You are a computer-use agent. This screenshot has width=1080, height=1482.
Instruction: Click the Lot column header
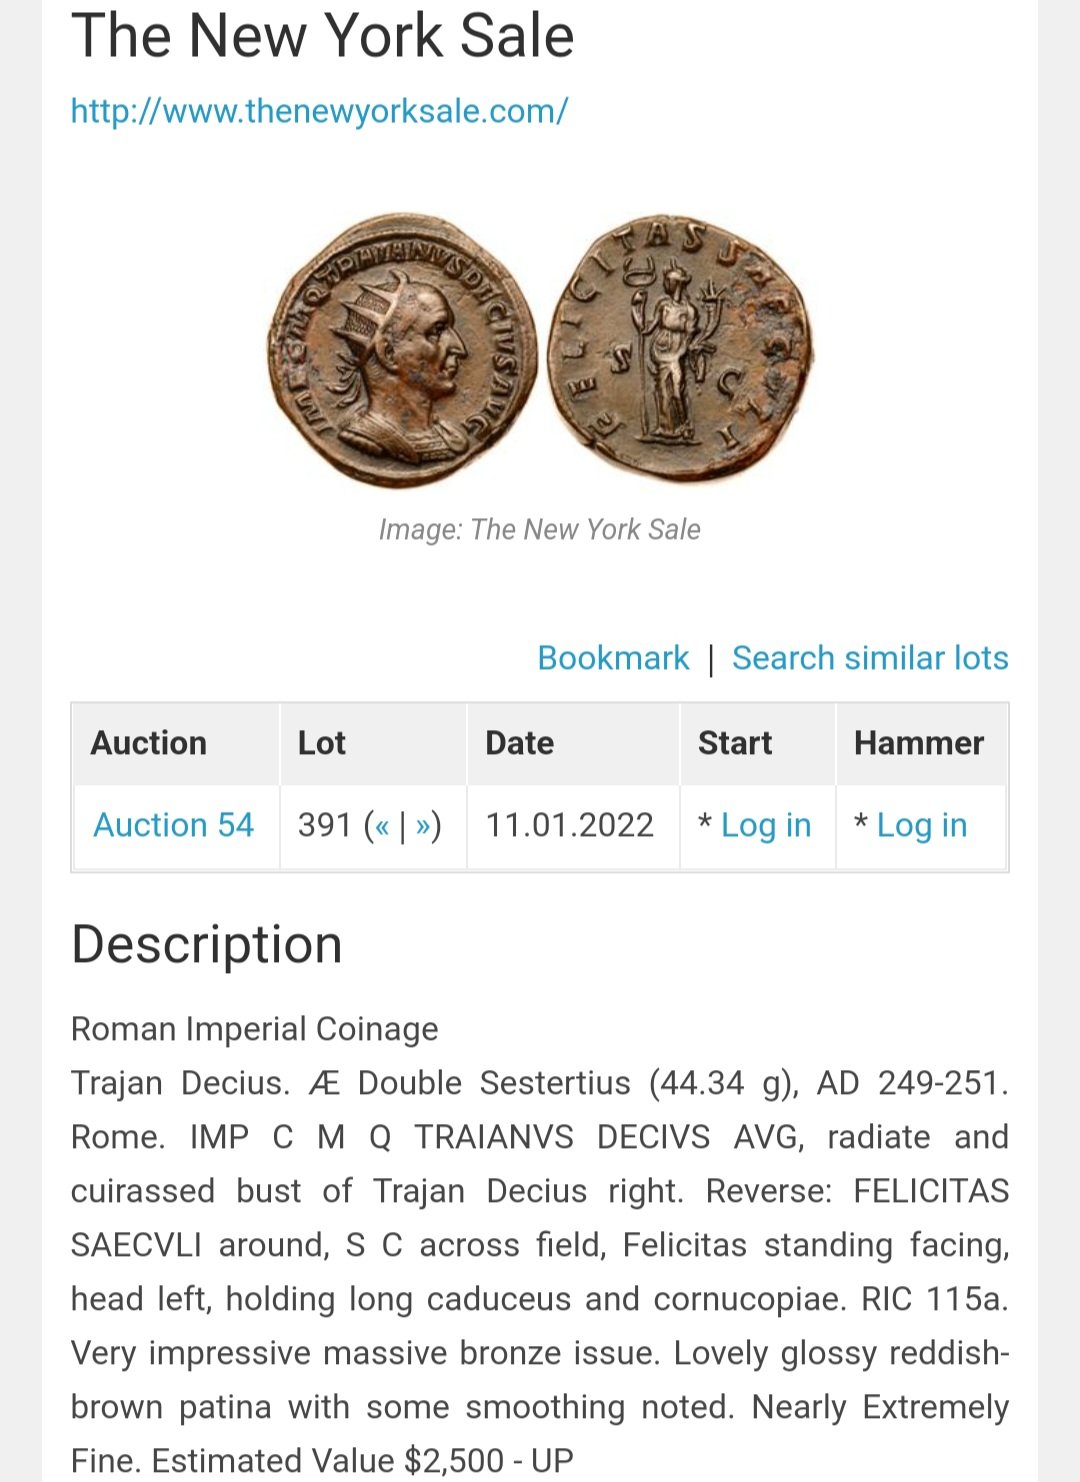pos(321,743)
